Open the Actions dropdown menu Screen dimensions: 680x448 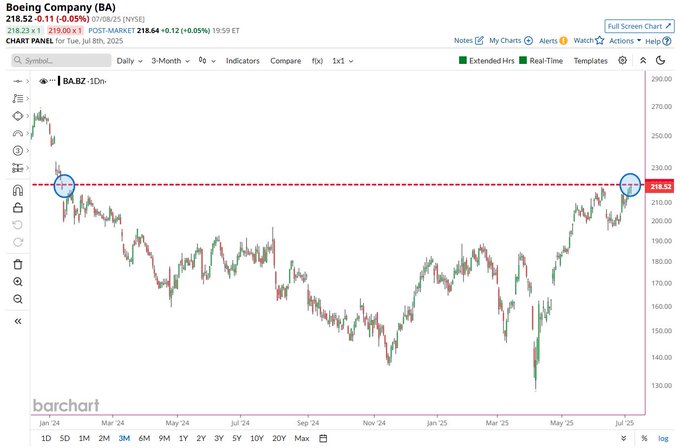(625, 40)
